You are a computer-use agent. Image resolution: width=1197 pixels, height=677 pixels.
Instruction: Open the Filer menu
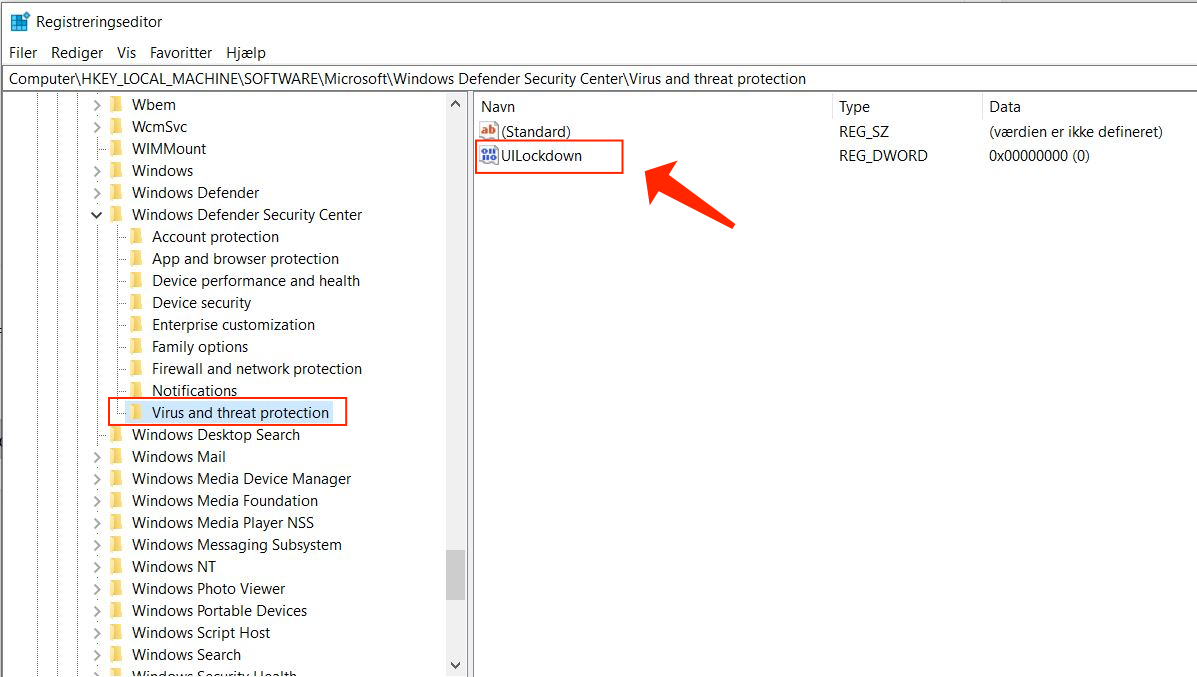coord(22,52)
